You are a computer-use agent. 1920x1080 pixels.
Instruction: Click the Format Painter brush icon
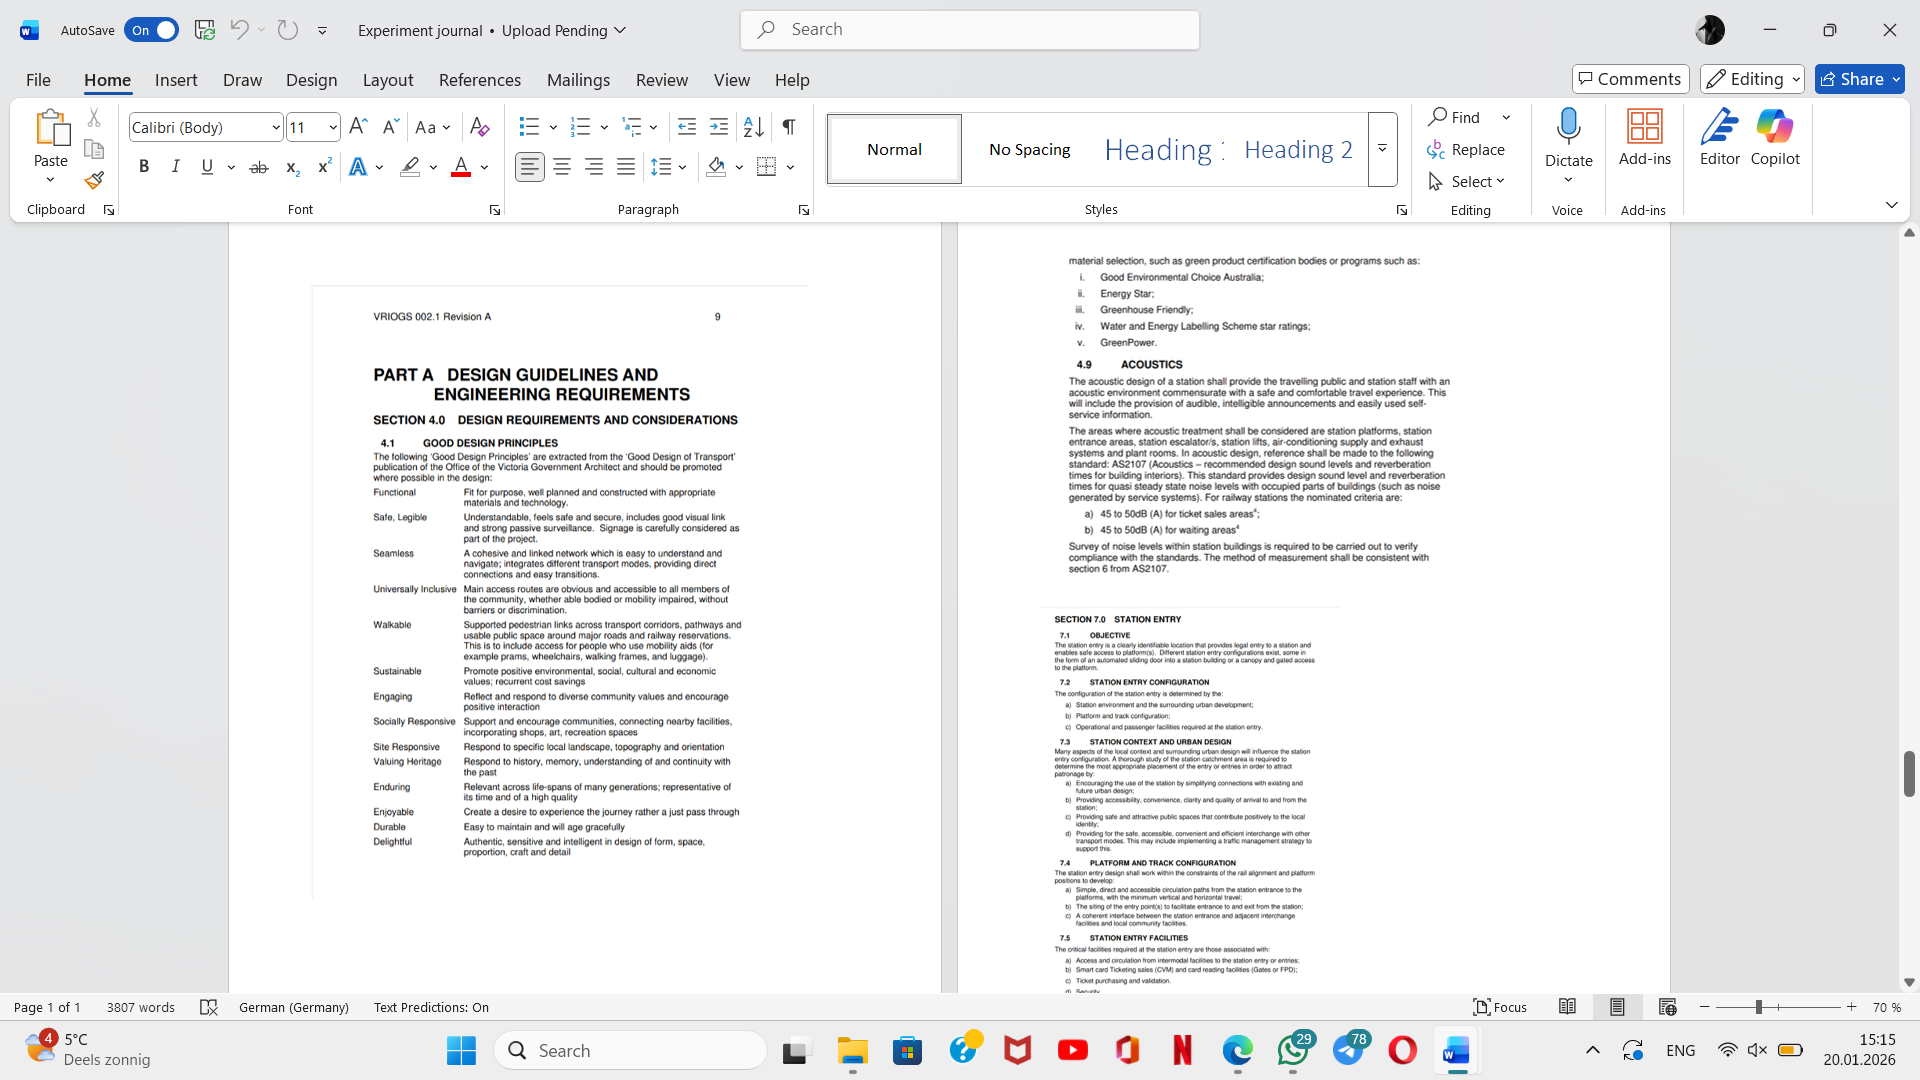[94, 181]
